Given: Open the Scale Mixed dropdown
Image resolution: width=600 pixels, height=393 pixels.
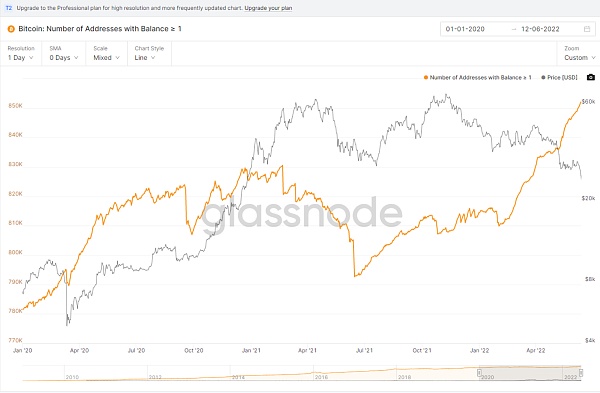Looking at the screenshot, I should 106,54.
